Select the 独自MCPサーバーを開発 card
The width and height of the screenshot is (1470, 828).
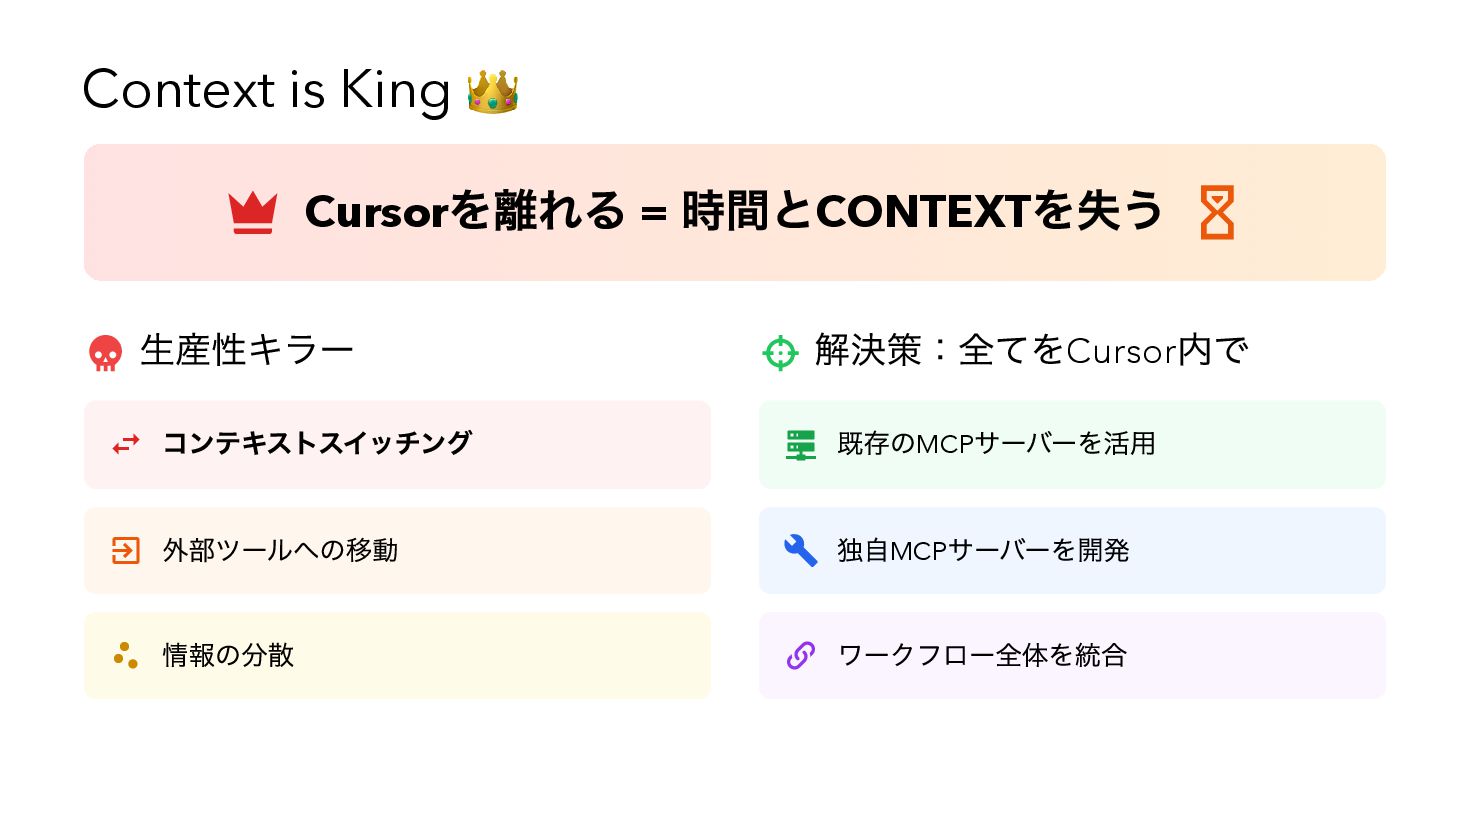point(1072,550)
